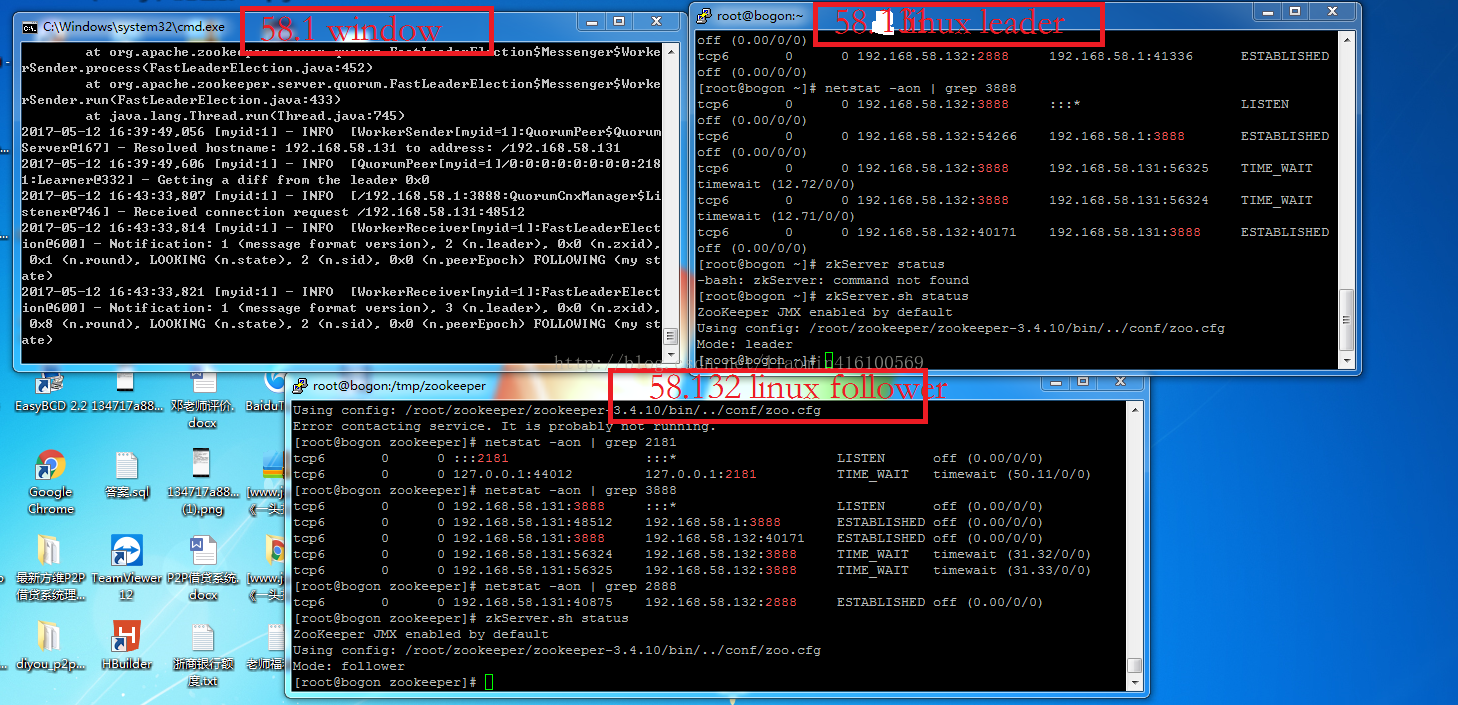Close the root@bogon:/tmp/zookeeper window
This screenshot has height=705, width=1458.
[1120, 381]
